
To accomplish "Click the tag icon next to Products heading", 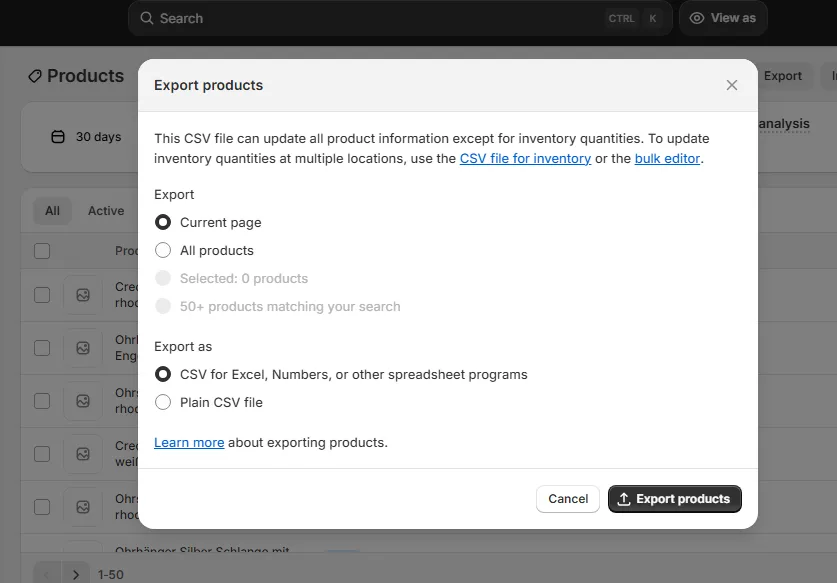I will (x=34, y=75).
